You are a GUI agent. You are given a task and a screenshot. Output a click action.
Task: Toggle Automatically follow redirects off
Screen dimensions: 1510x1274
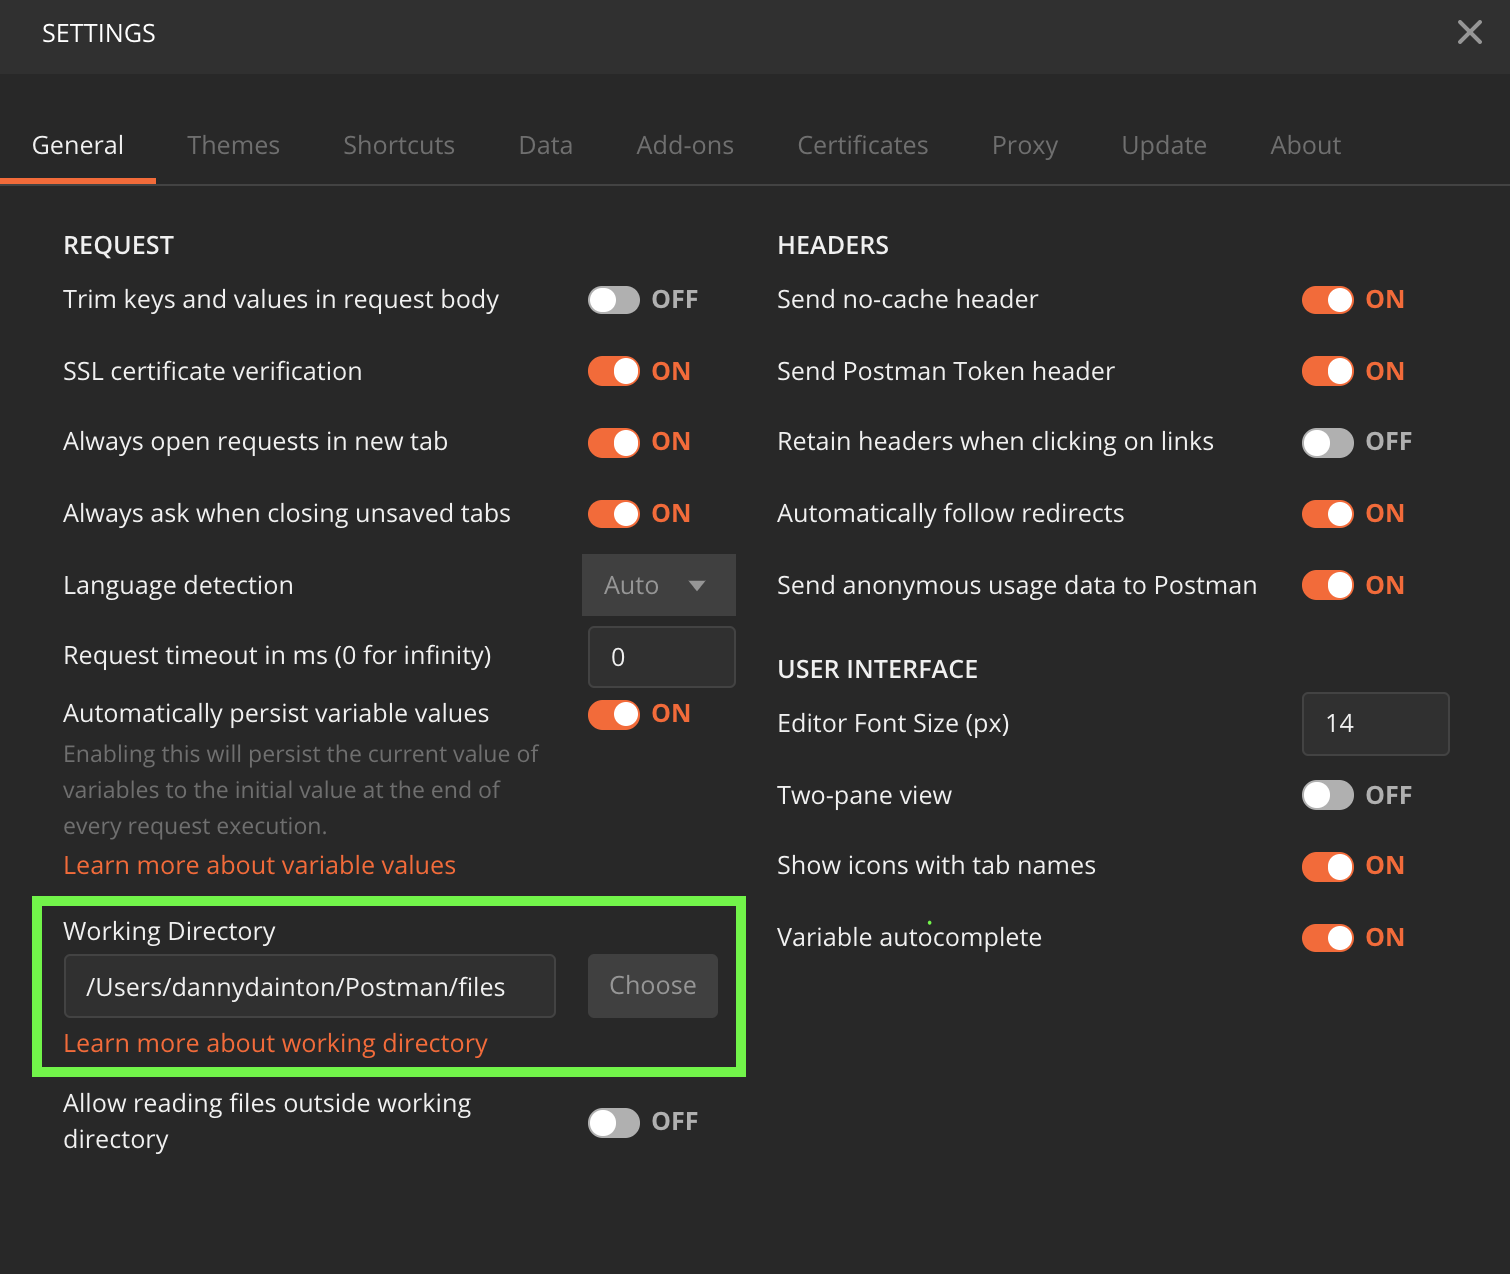[1328, 514]
